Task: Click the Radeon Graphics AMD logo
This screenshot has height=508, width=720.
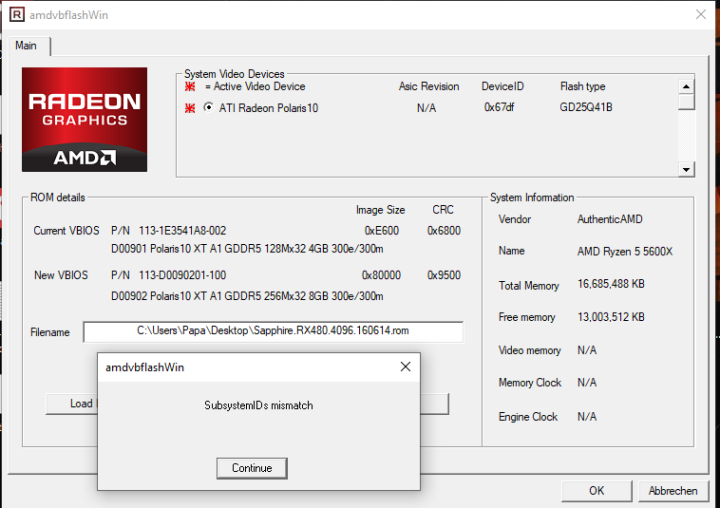Action: click(x=84, y=119)
